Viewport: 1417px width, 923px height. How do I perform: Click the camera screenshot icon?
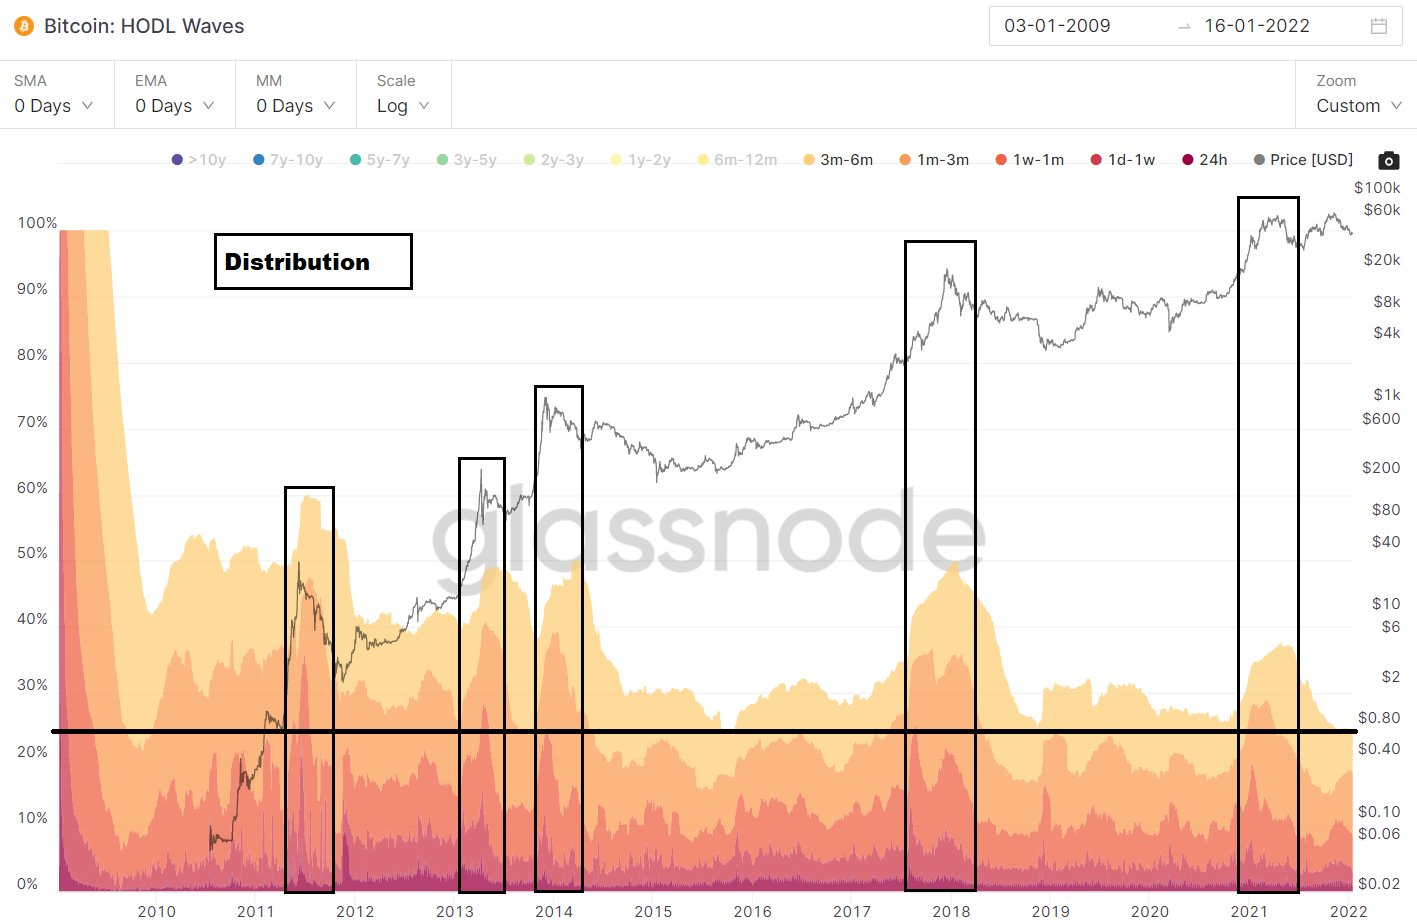click(x=1388, y=160)
